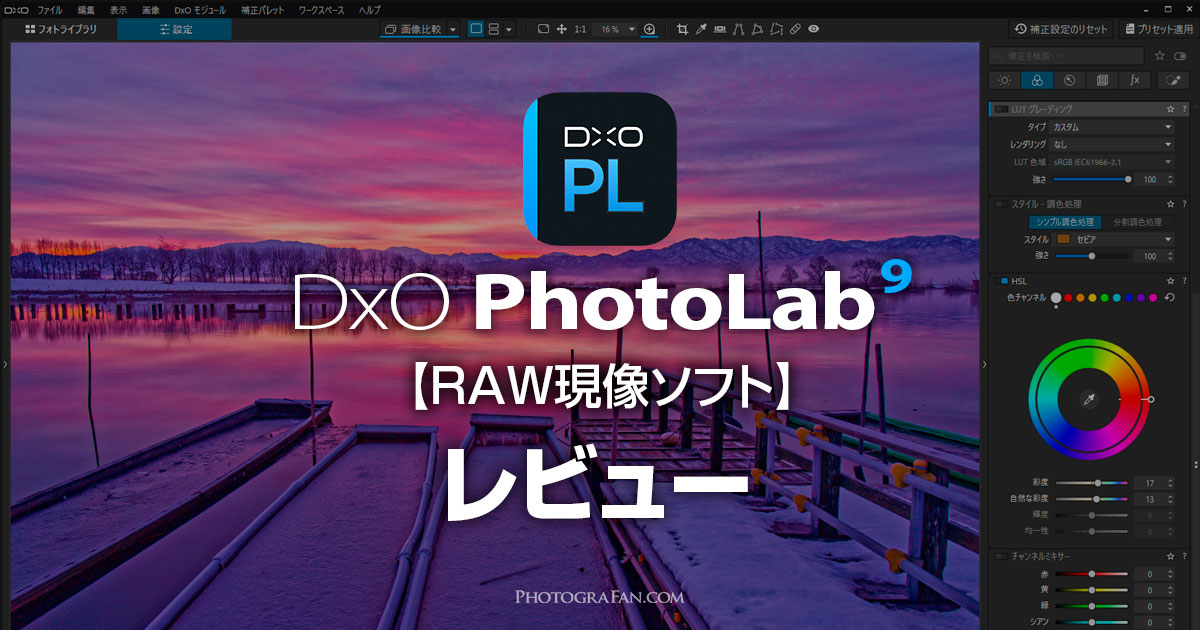Click favorites star next to search field
1200x630 pixels.
(x=1160, y=56)
